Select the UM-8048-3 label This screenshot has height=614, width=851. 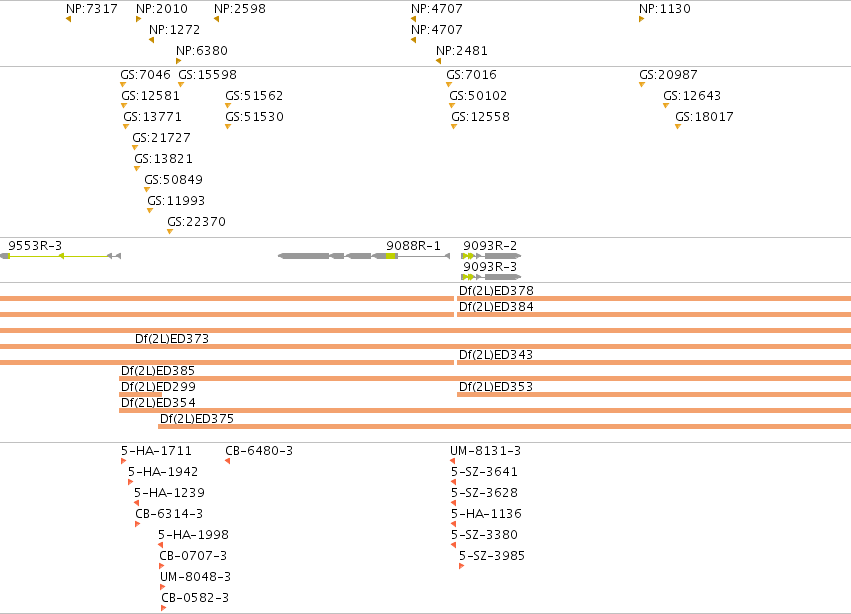click(x=195, y=577)
